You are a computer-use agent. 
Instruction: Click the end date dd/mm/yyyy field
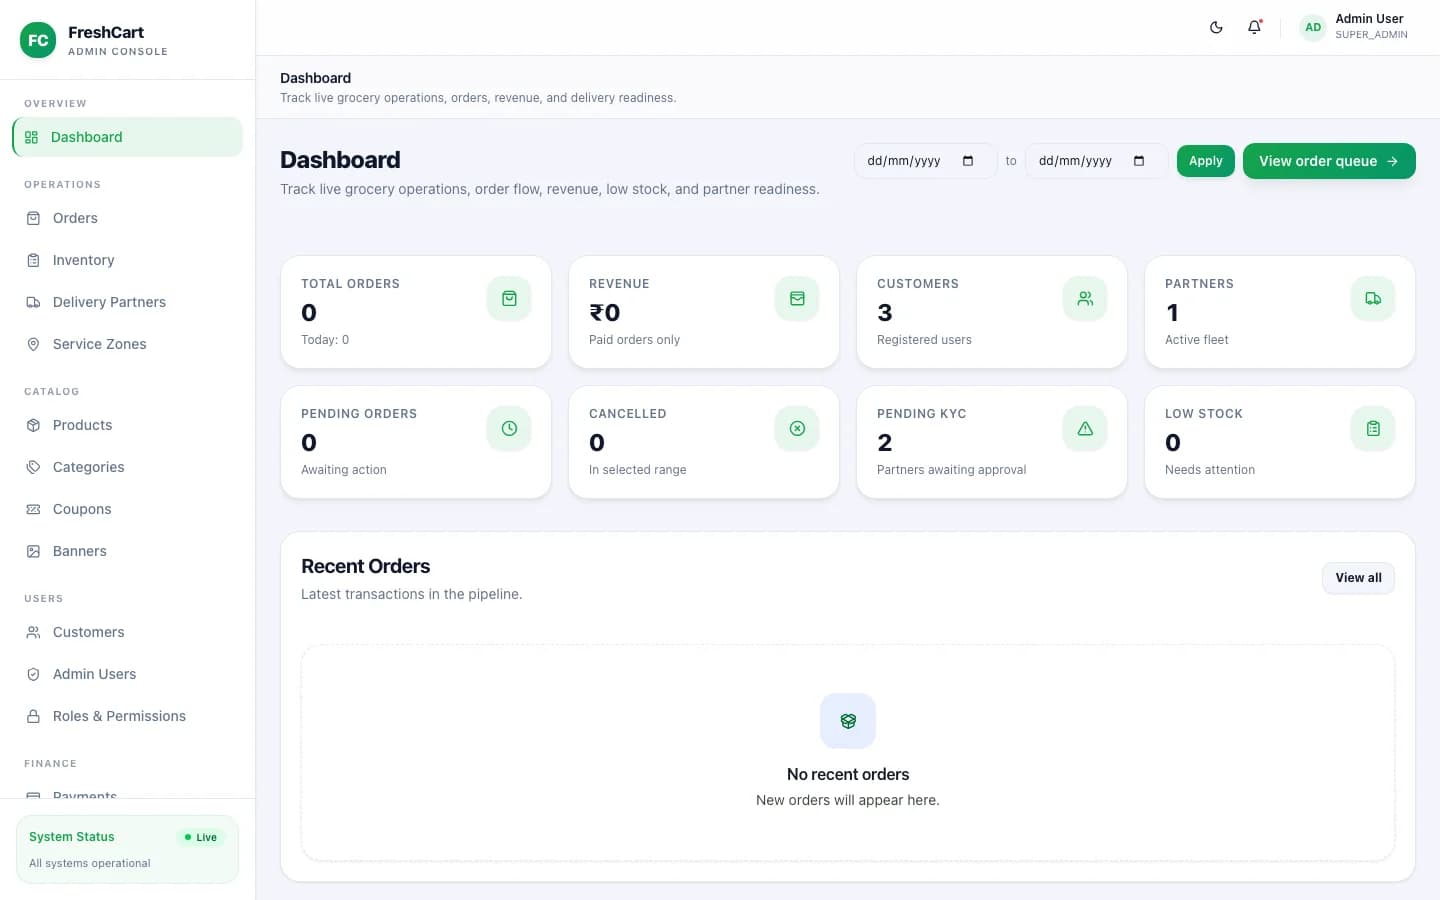[x=1096, y=161]
